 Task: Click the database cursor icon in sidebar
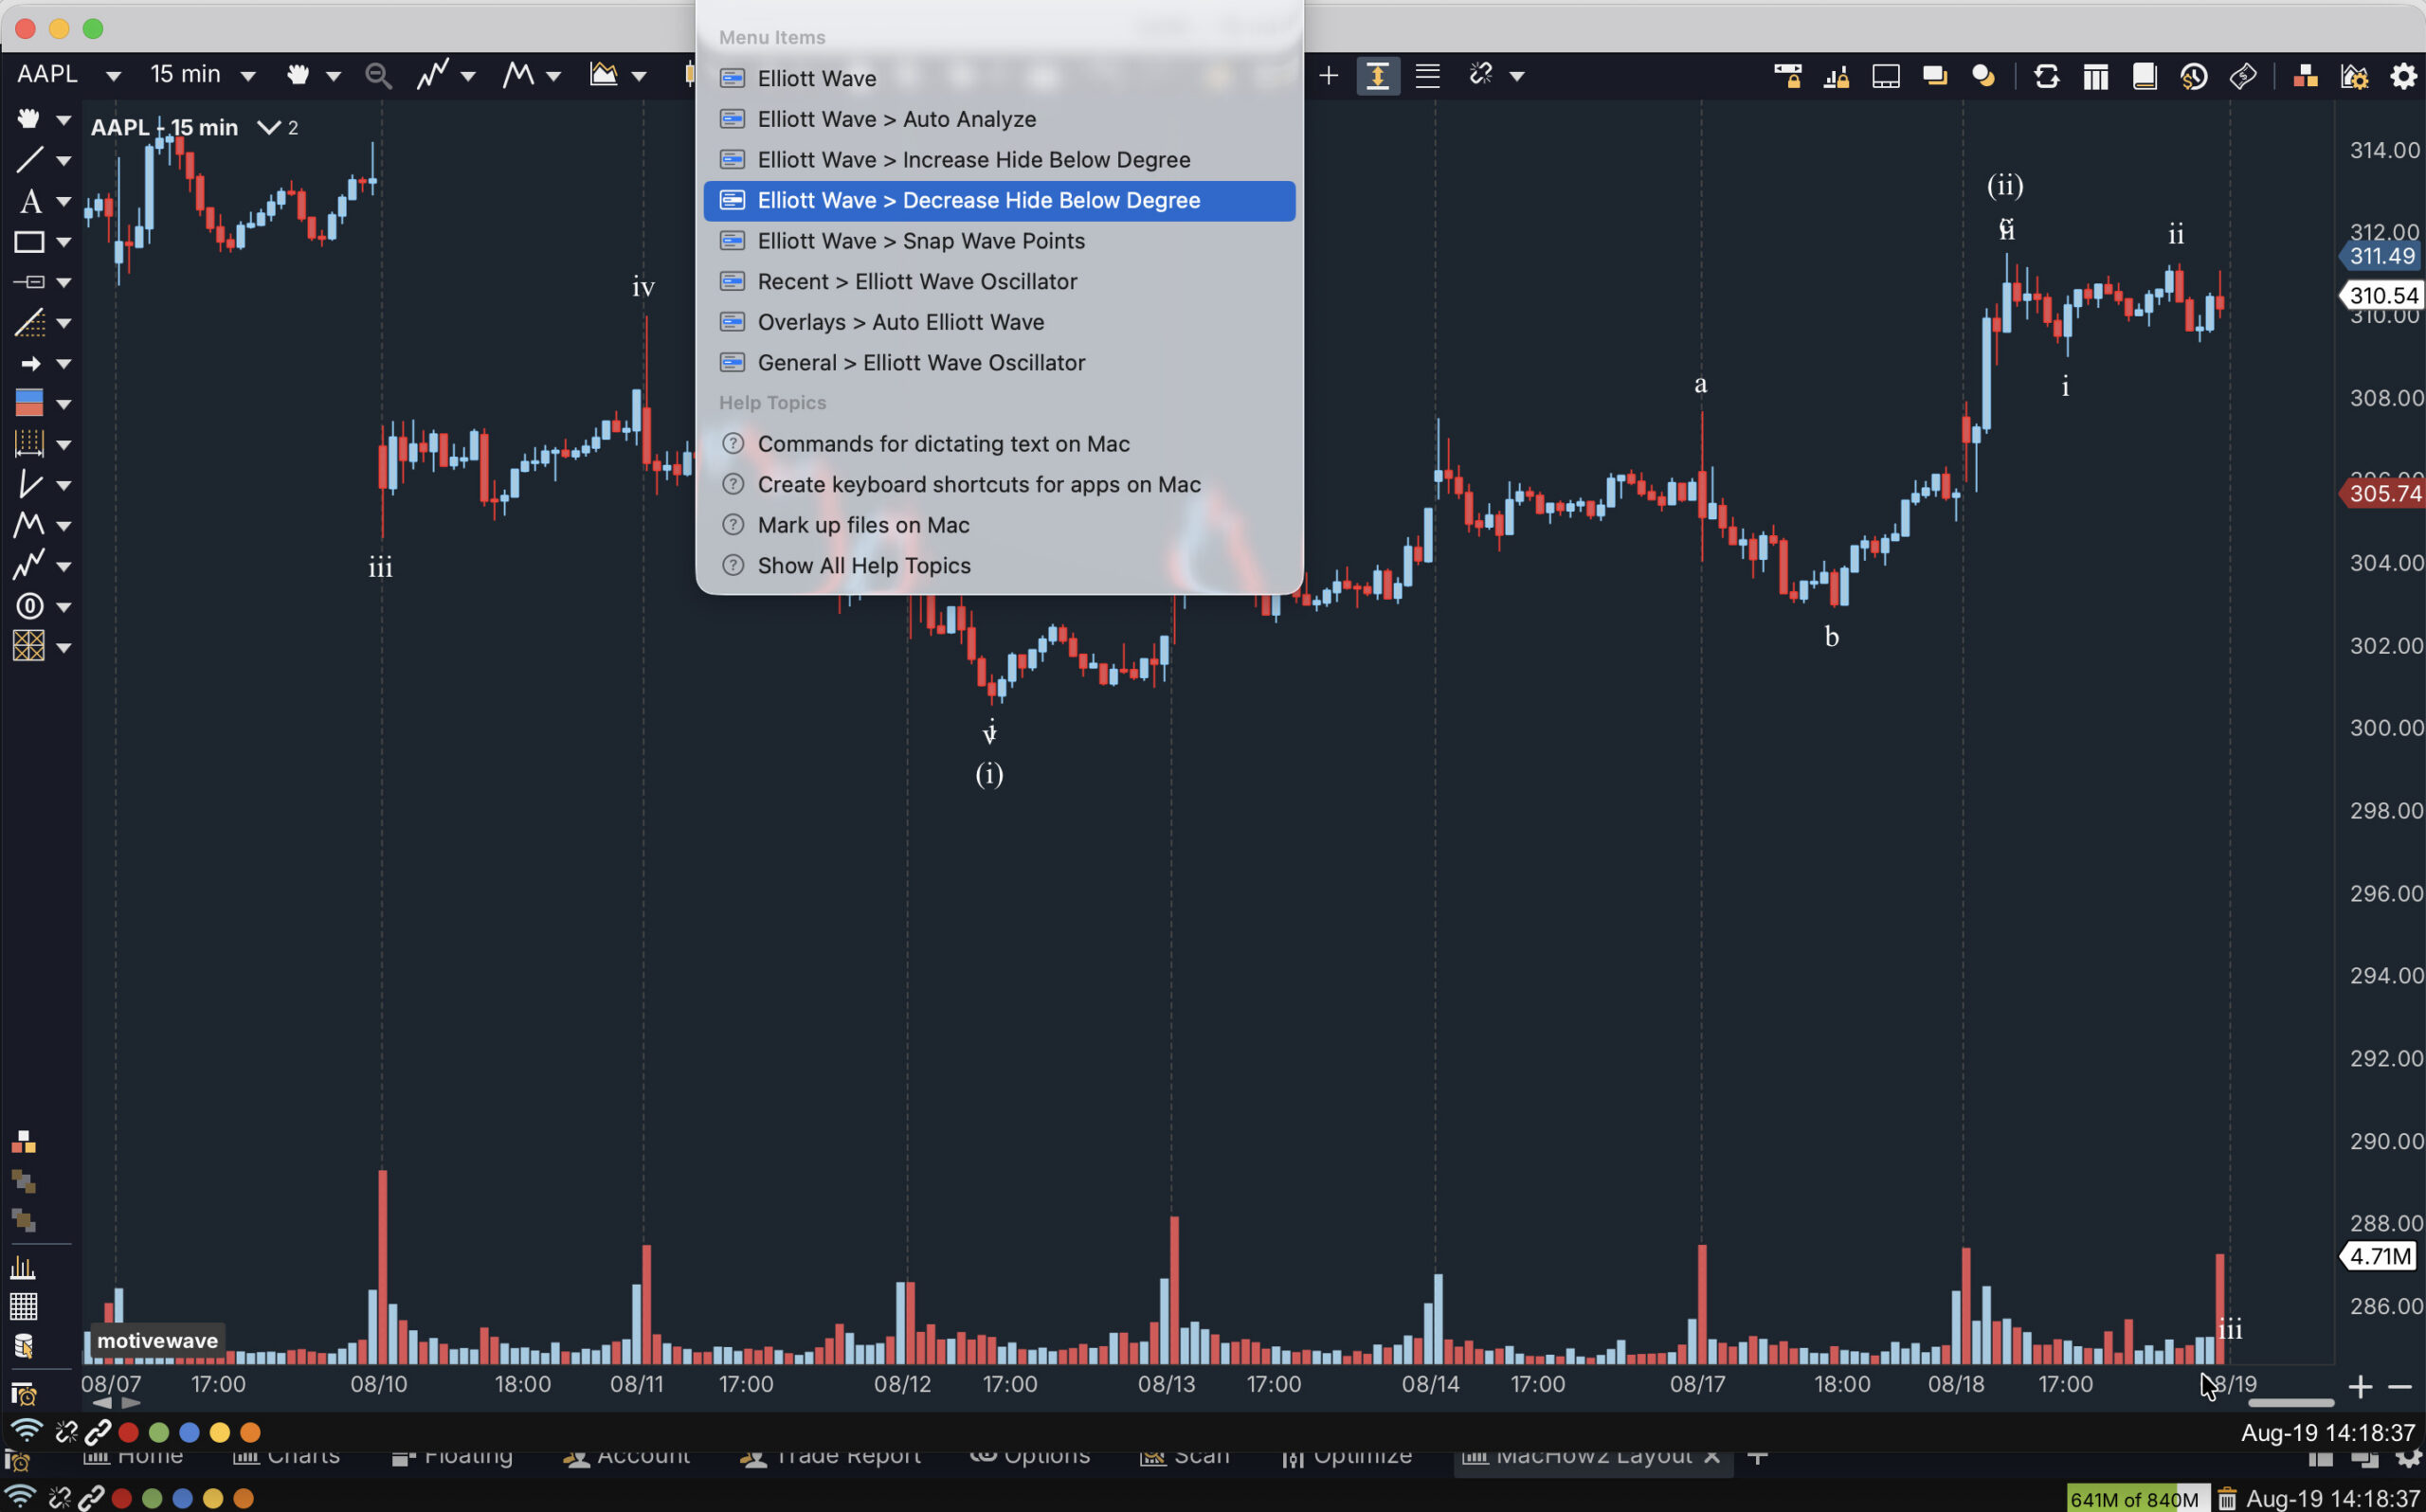pos(23,1346)
